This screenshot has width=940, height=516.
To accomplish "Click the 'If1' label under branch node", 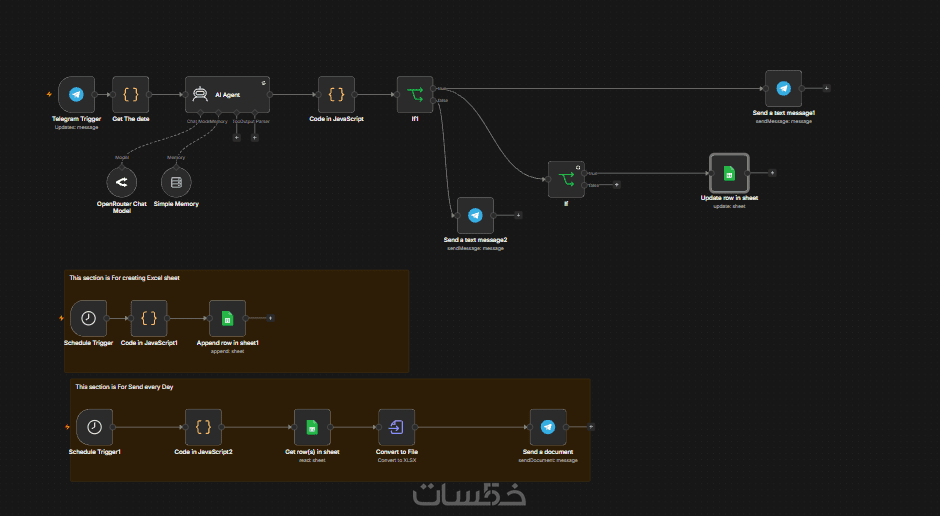I will pos(415,119).
